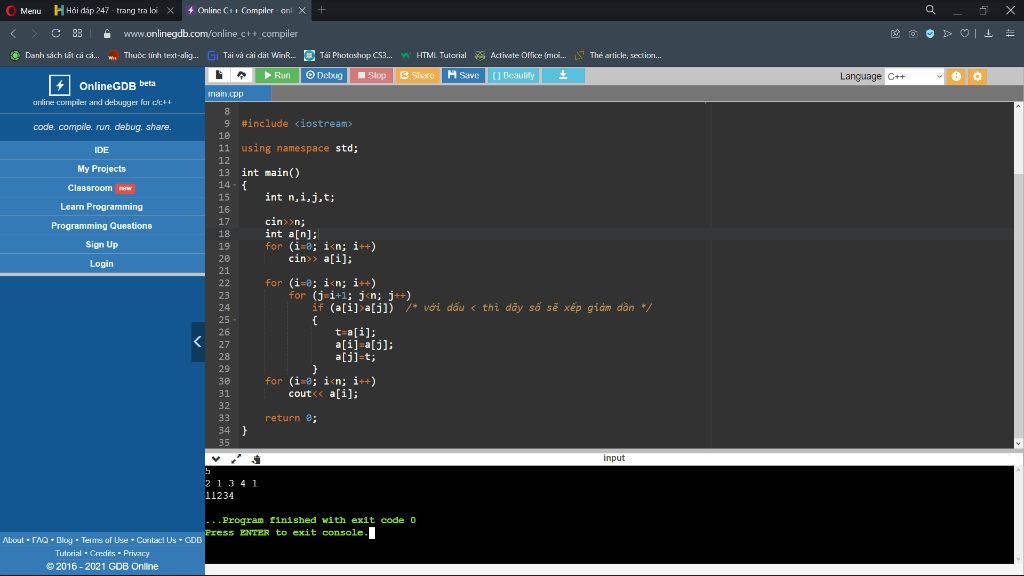Open the Tutorial footer link

[x=68, y=553]
